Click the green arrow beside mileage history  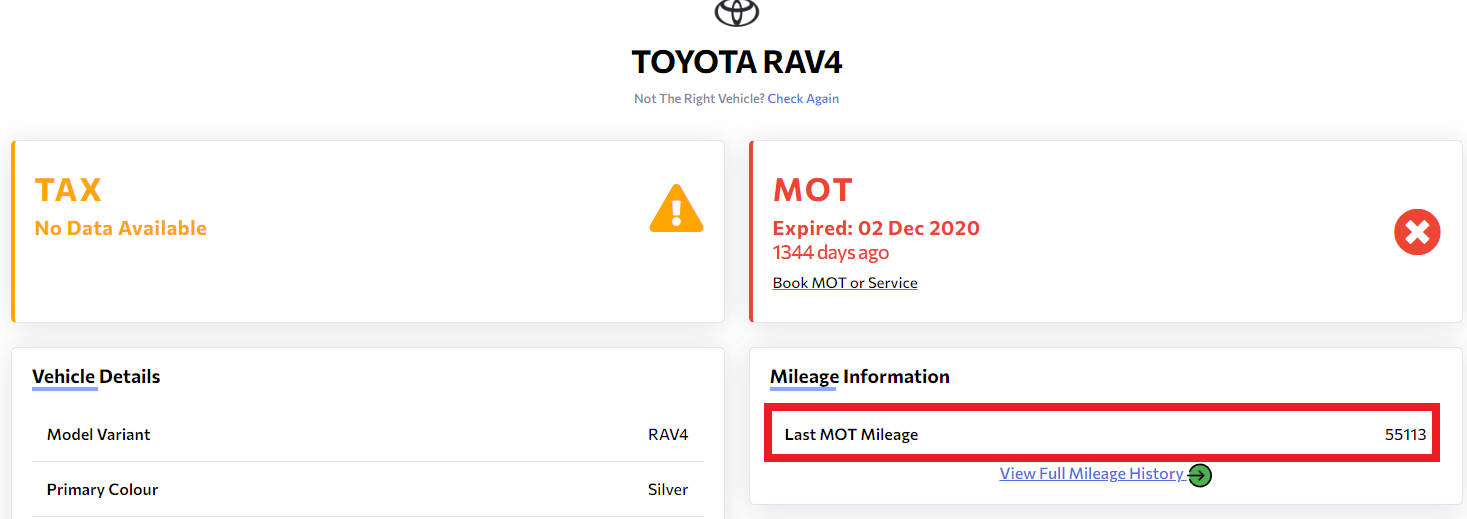[1200, 475]
